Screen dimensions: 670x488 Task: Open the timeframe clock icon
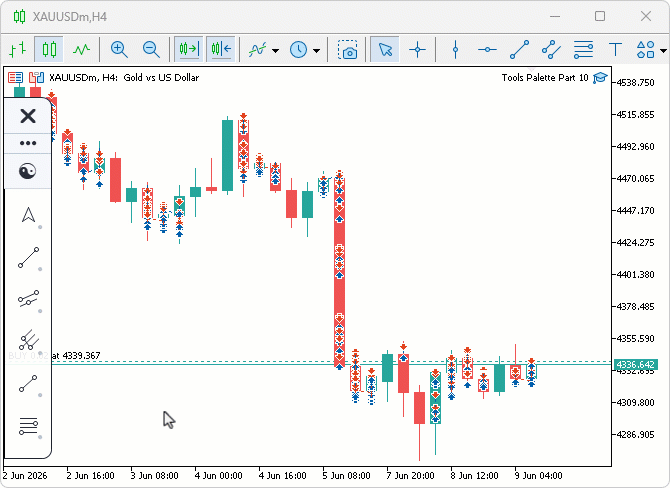coord(298,50)
